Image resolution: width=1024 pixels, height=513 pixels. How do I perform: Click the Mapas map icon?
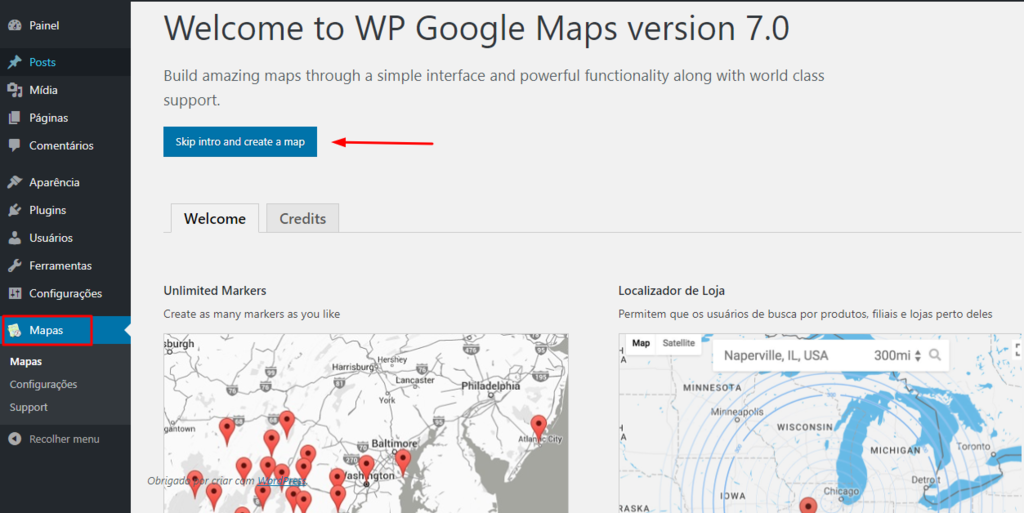(14, 330)
